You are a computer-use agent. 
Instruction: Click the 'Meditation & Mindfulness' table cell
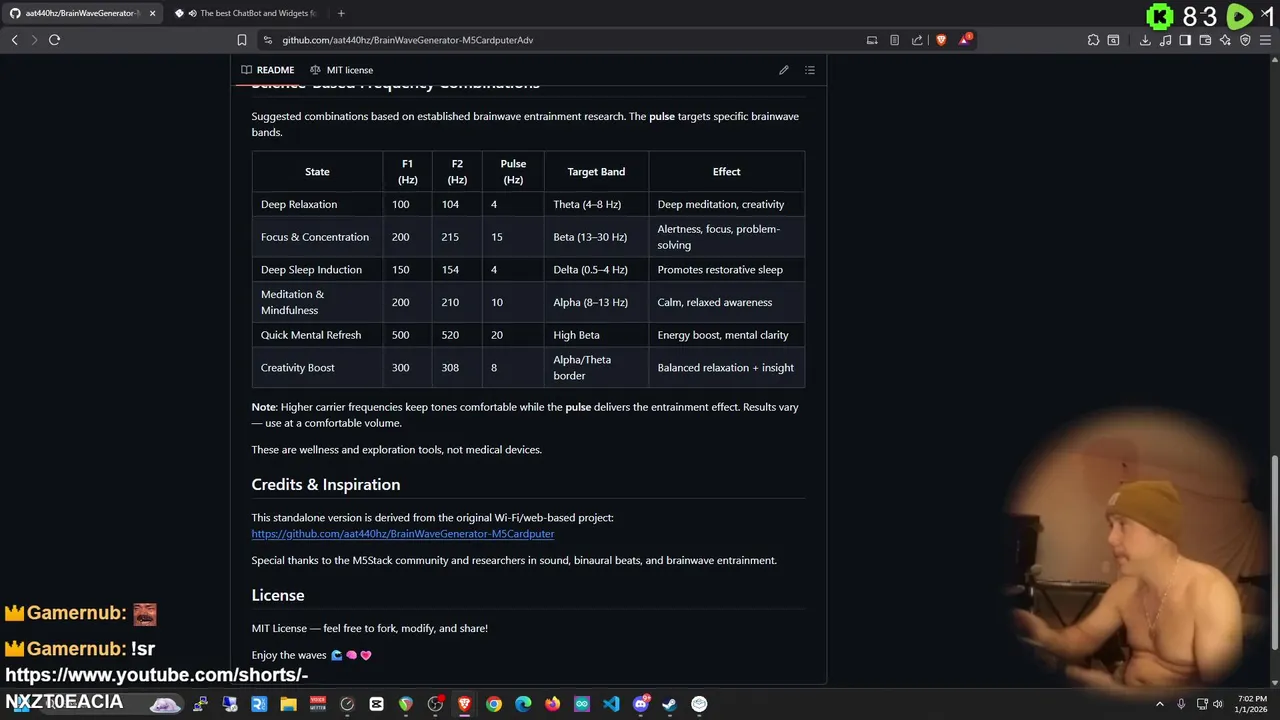pos(317,302)
